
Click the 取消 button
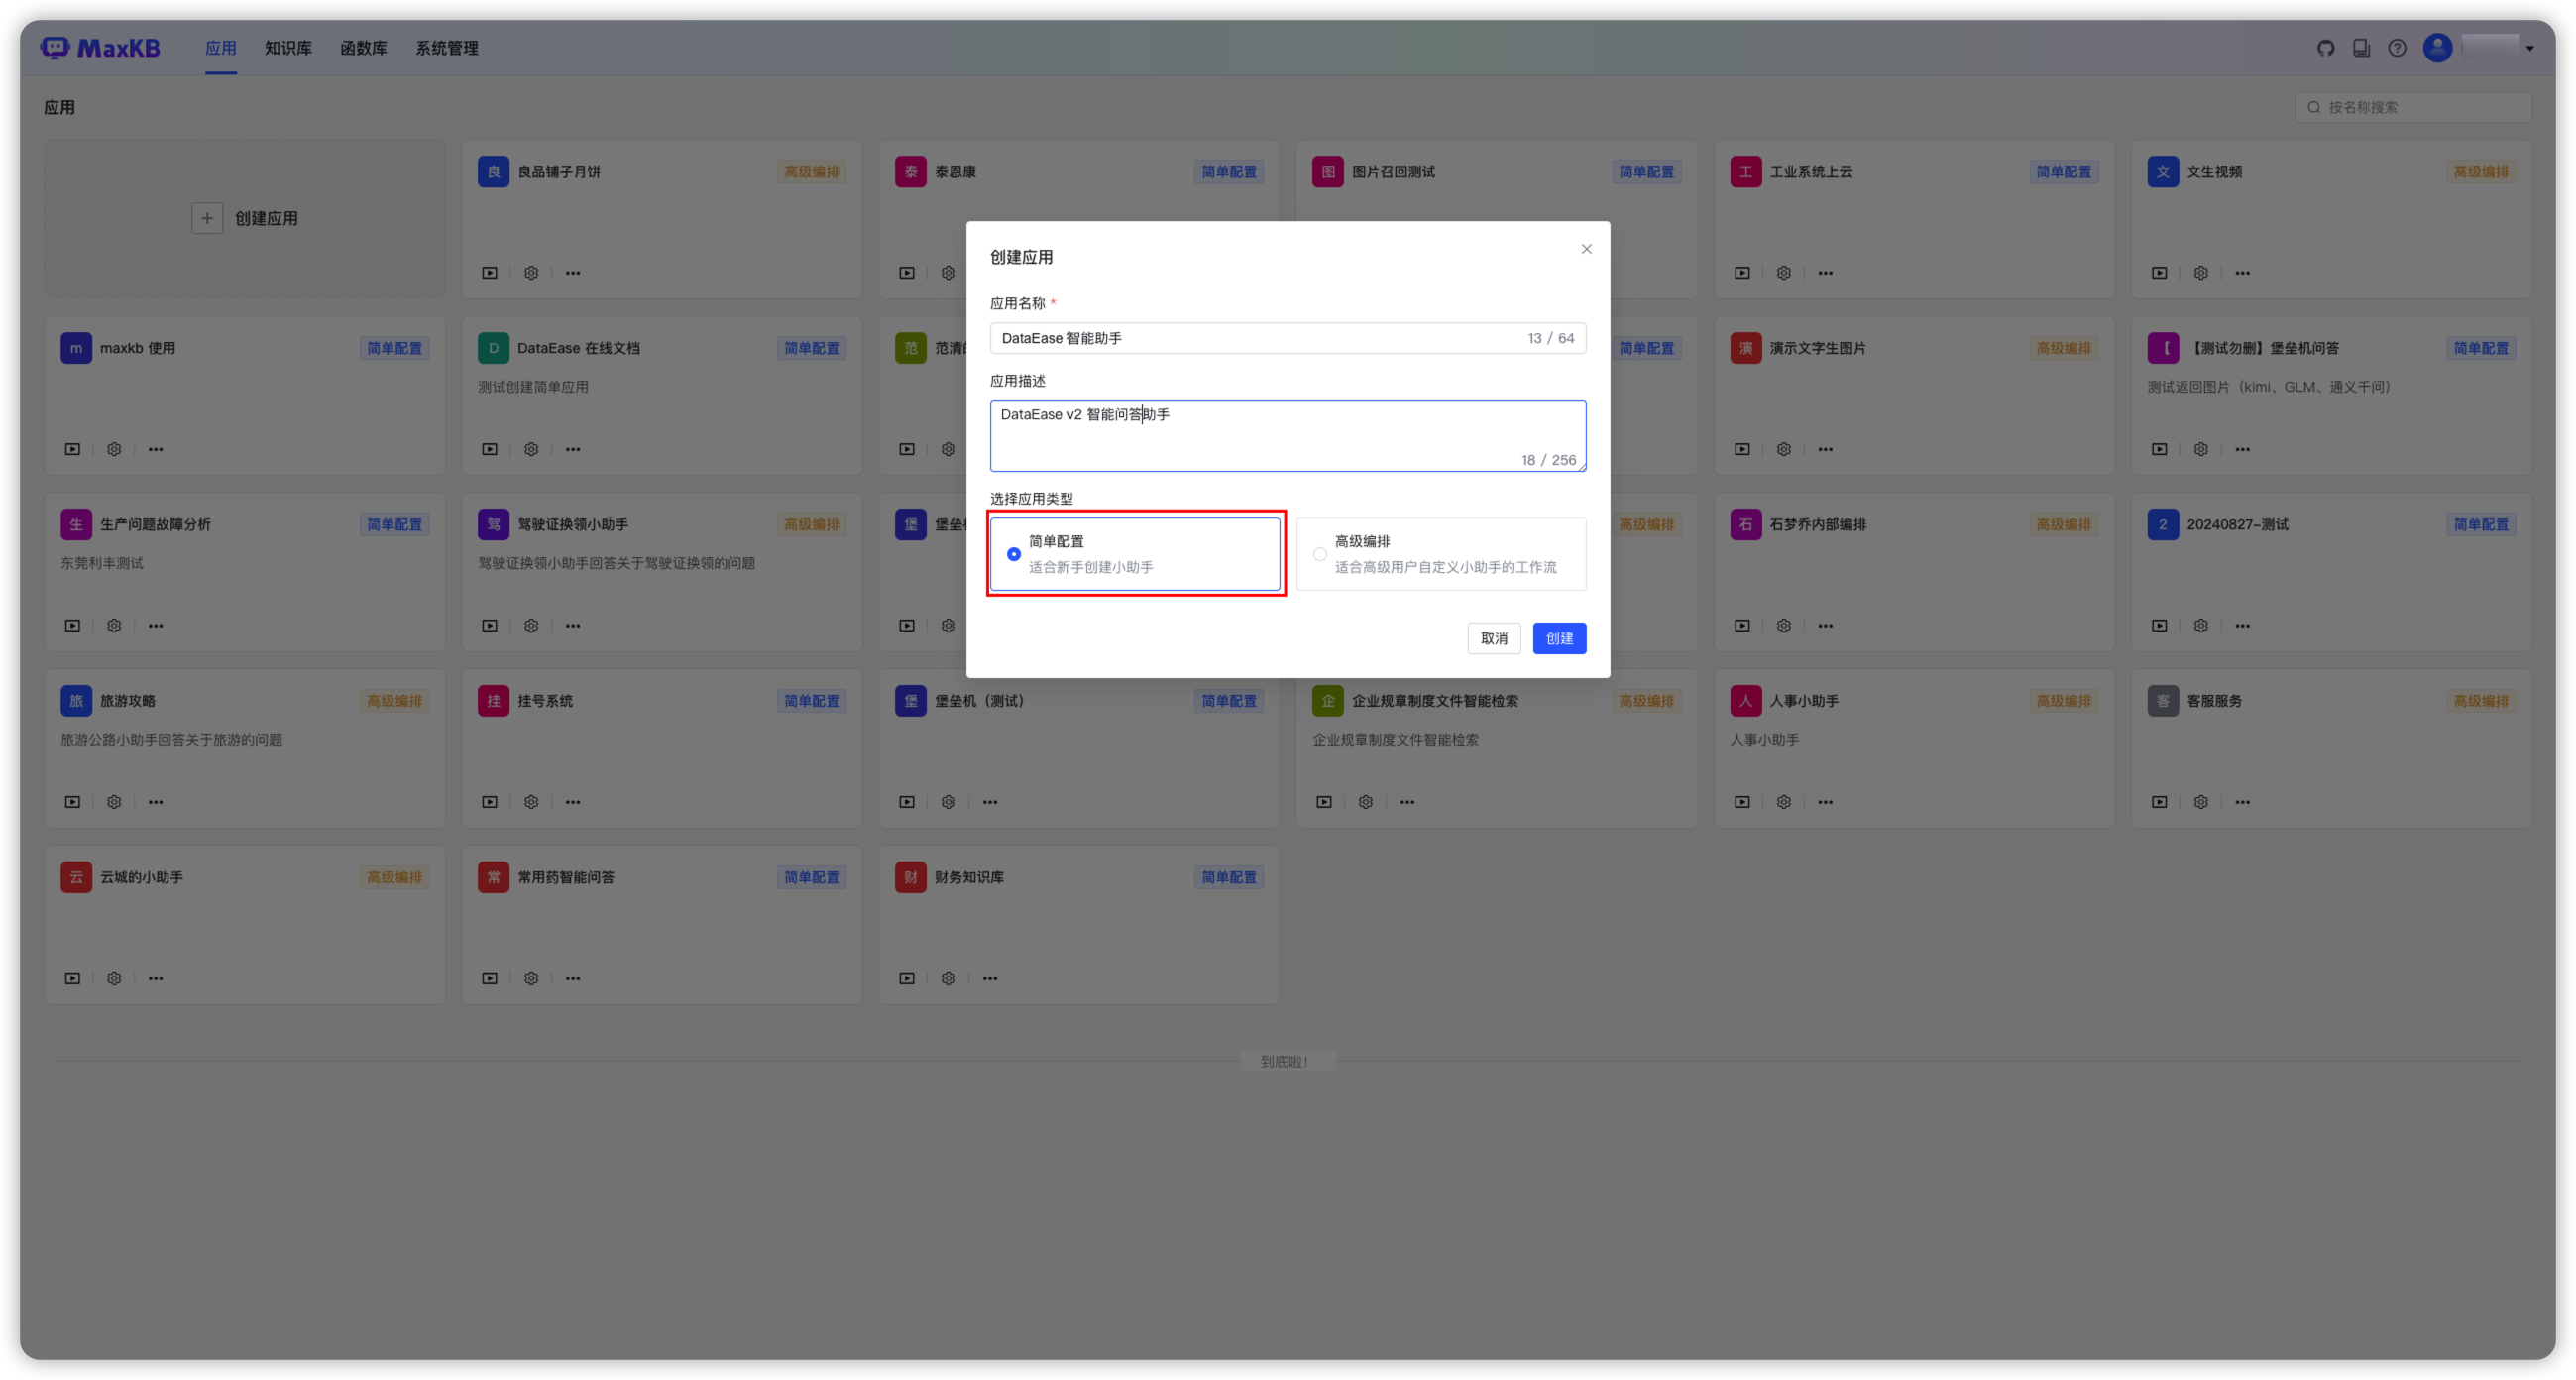(1493, 638)
